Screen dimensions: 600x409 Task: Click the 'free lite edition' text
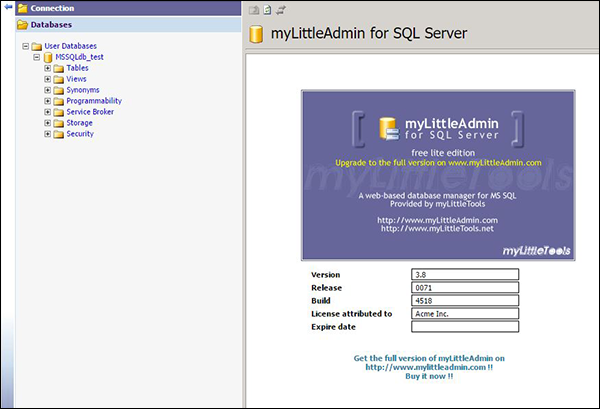[x=443, y=153]
